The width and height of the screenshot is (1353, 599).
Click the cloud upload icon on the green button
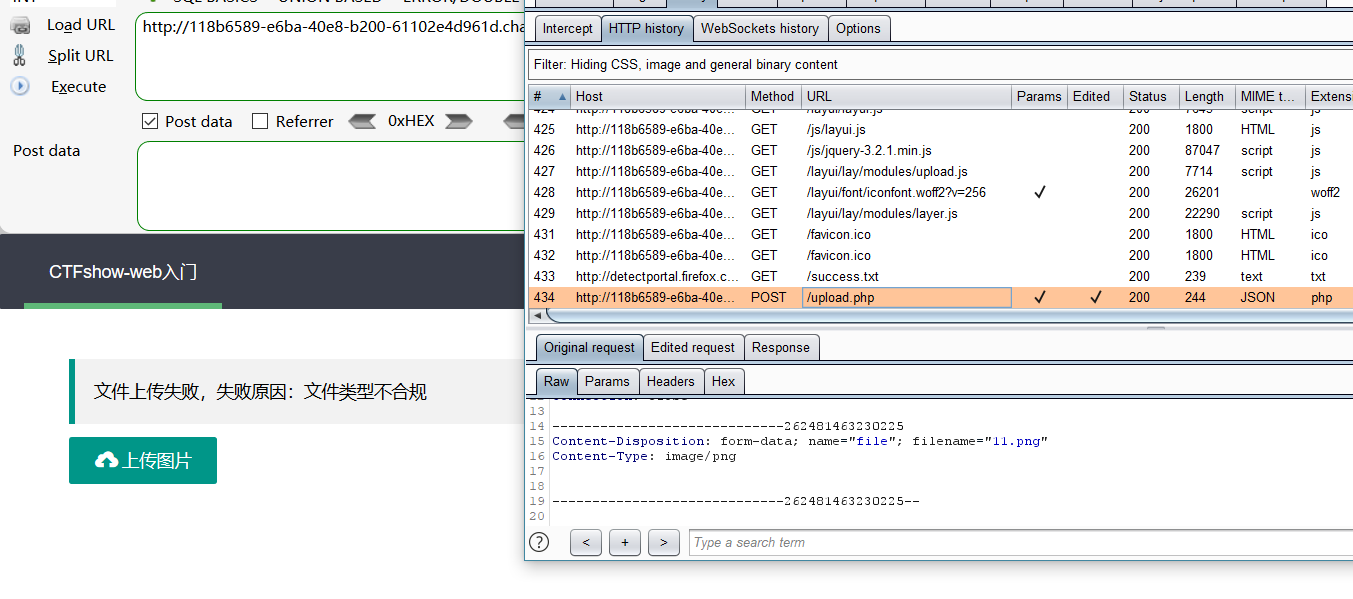[106, 460]
